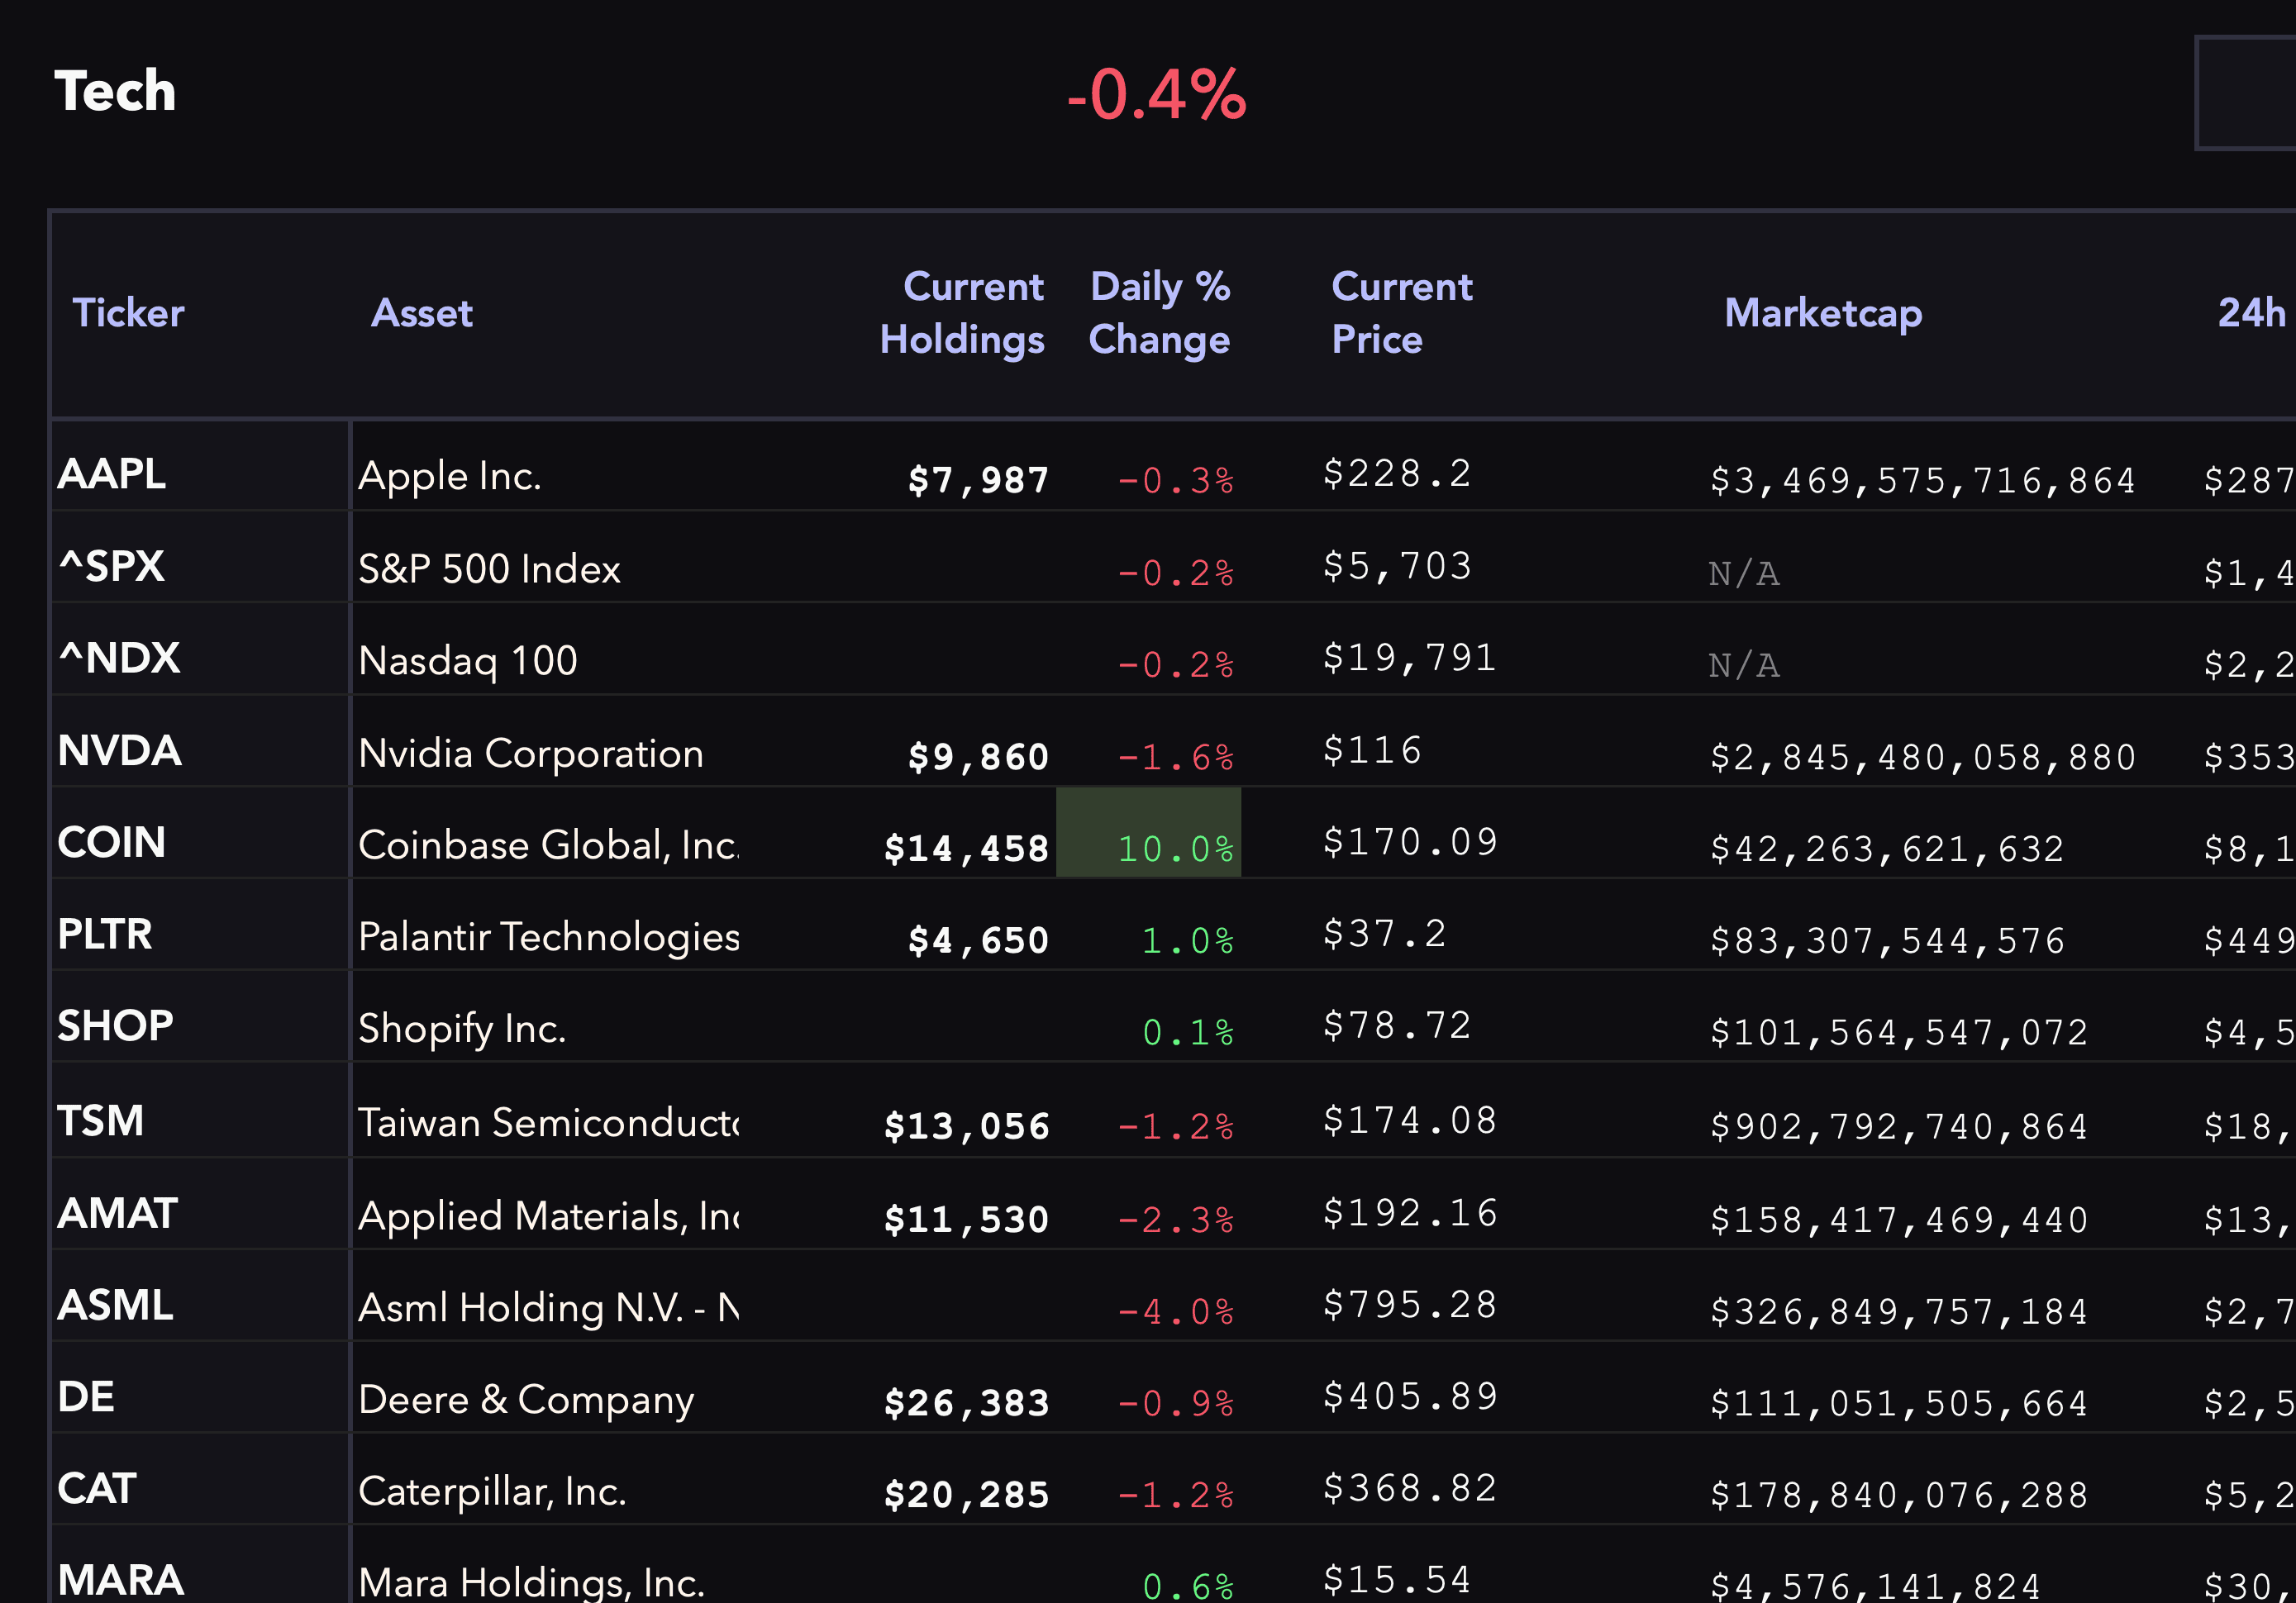Click the Nasdaq 100 asset name
Viewport: 2296px width, 1603px height.
[468, 660]
